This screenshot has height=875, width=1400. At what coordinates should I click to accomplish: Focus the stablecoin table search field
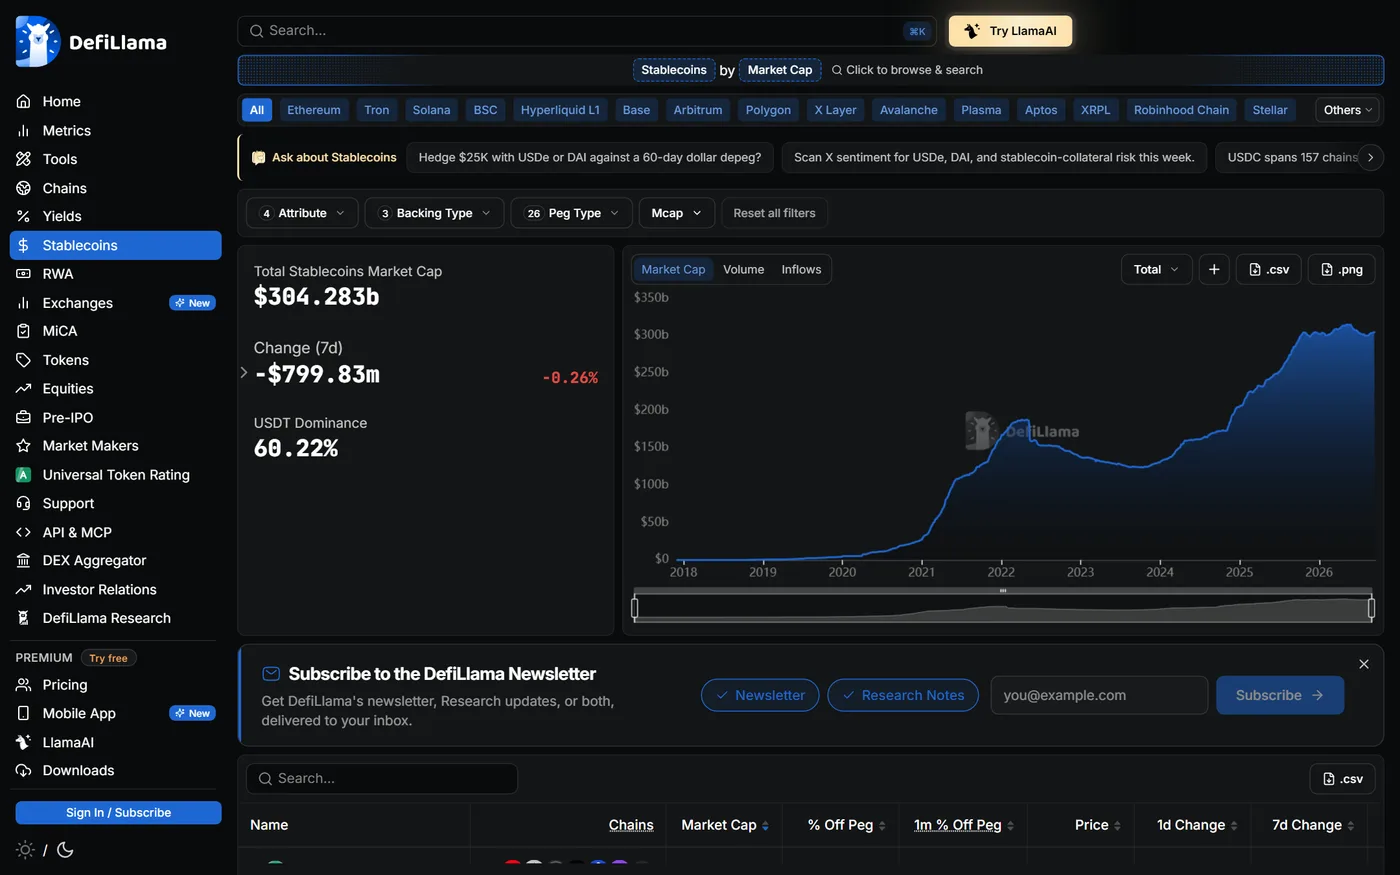(x=382, y=779)
